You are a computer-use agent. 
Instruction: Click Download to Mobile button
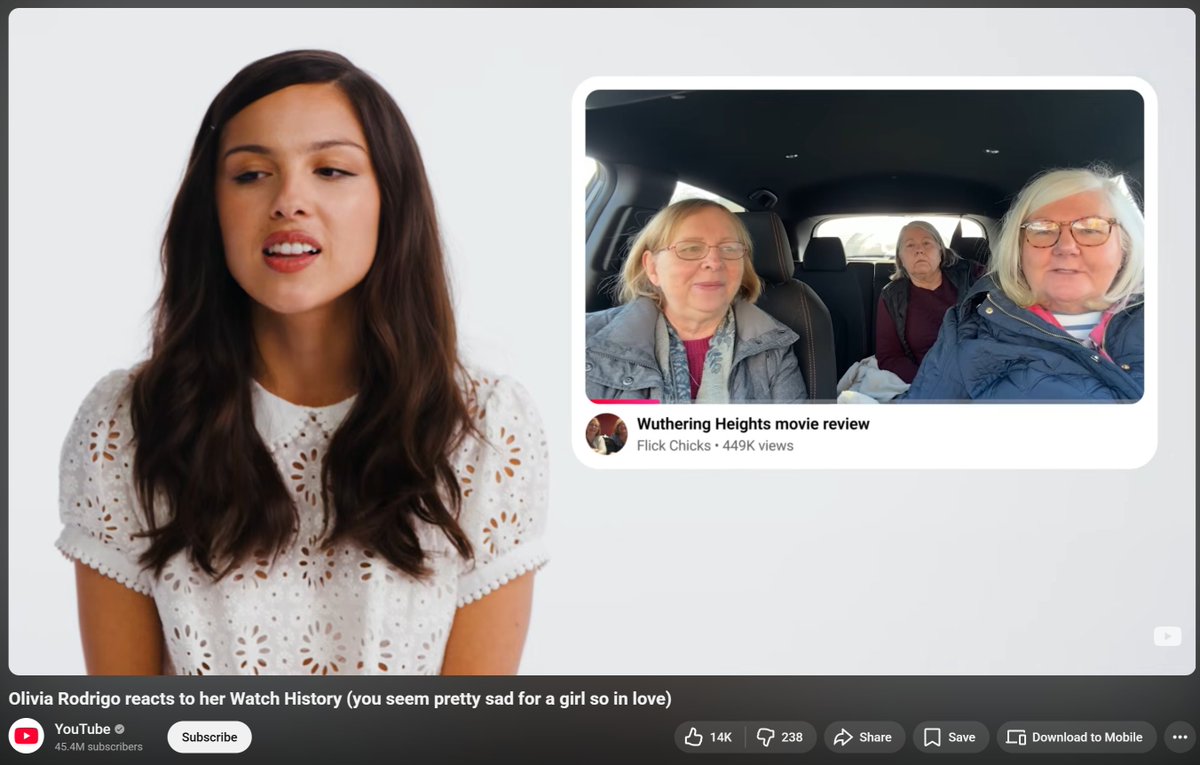(x=1075, y=737)
